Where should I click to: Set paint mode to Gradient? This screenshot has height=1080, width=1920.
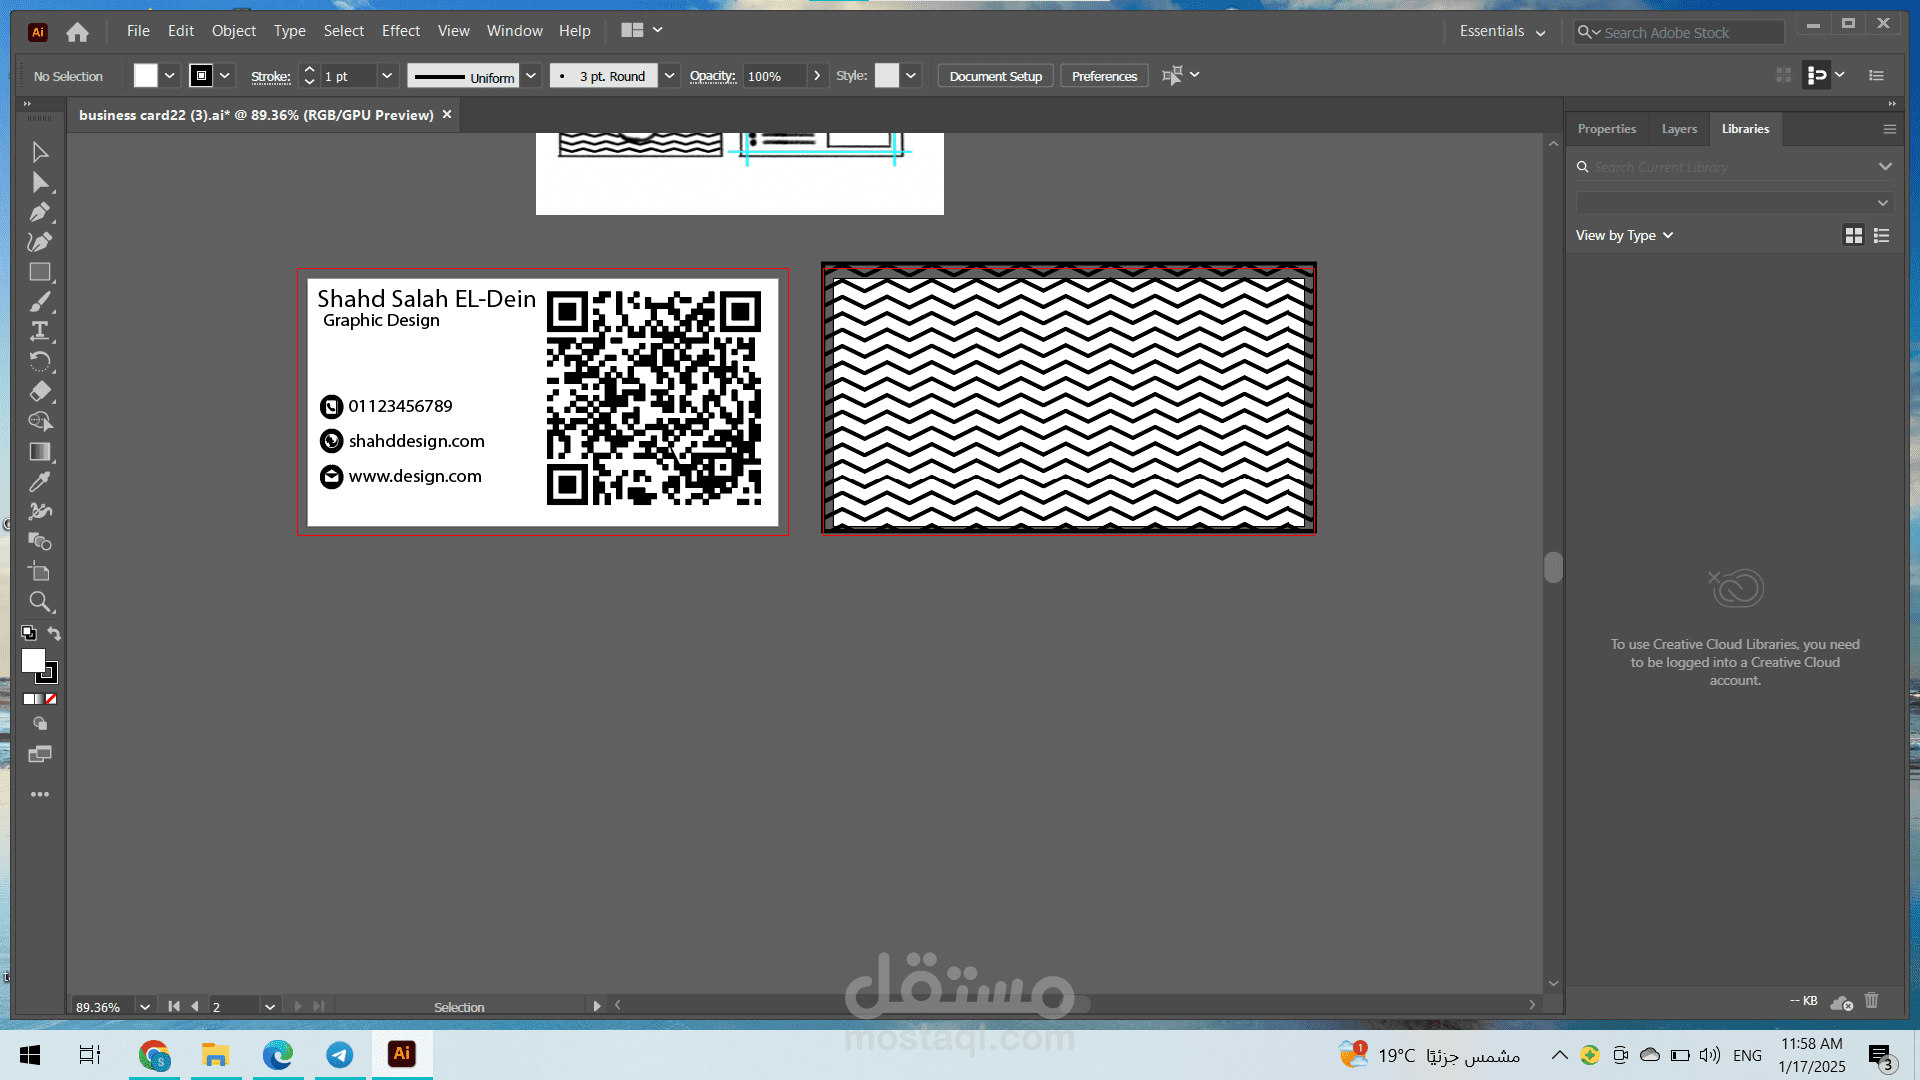pyautogui.click(x=39, y=699)
